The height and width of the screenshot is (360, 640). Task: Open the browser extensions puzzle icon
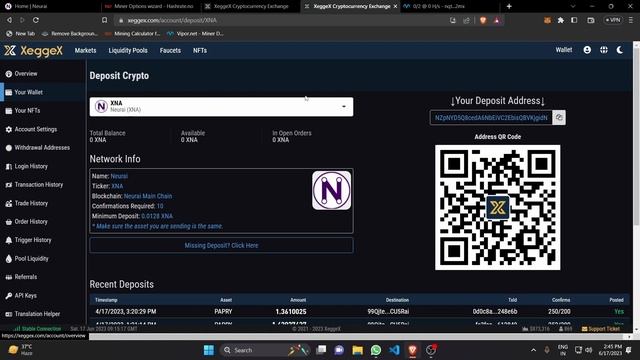click(560, 20)
